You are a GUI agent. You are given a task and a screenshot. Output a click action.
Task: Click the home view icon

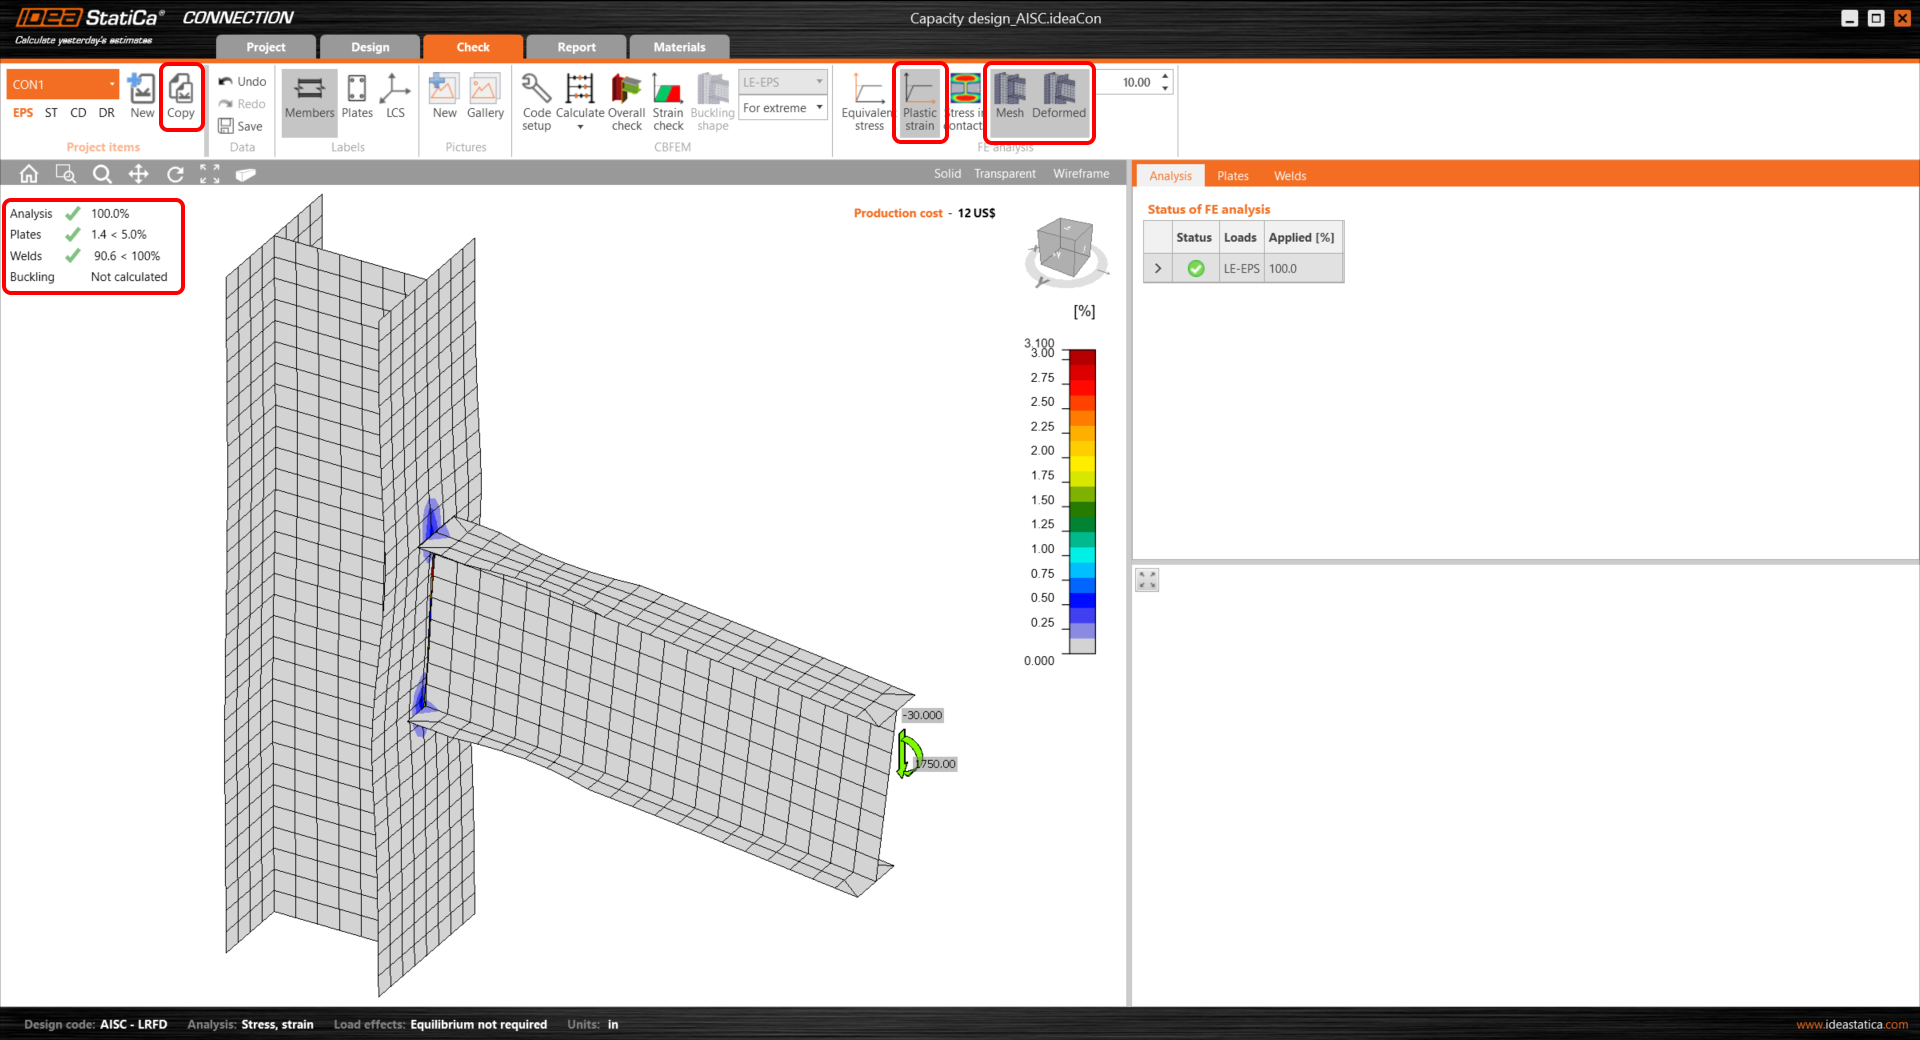(x=29, y=174)
